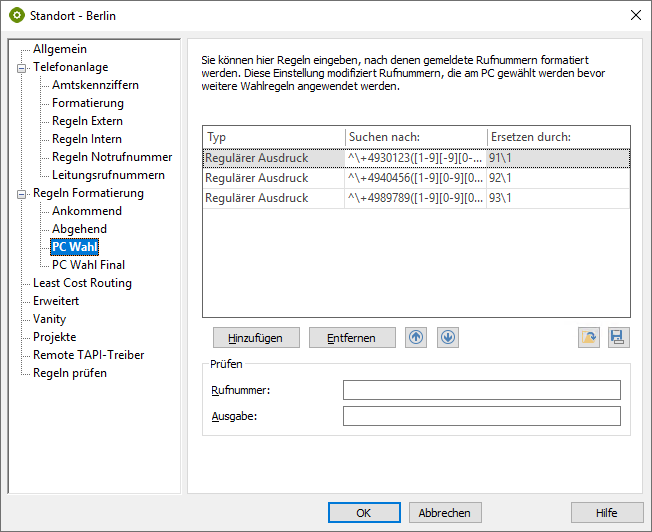652x532 pixels.
Task: Click the move rule down arrow icon
Action: pyautogui.click(x=447, y=337)
